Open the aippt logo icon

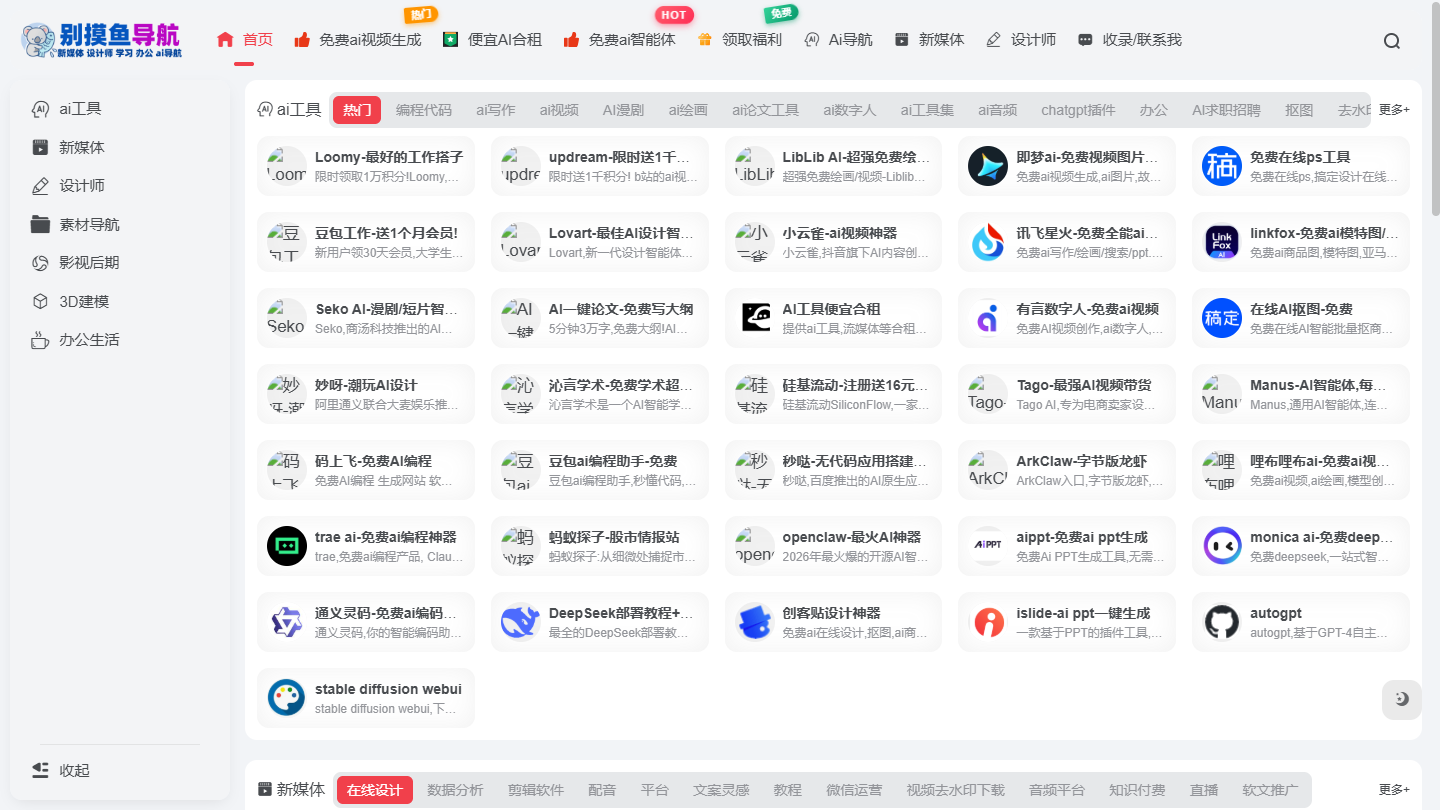tap(988, 546)
